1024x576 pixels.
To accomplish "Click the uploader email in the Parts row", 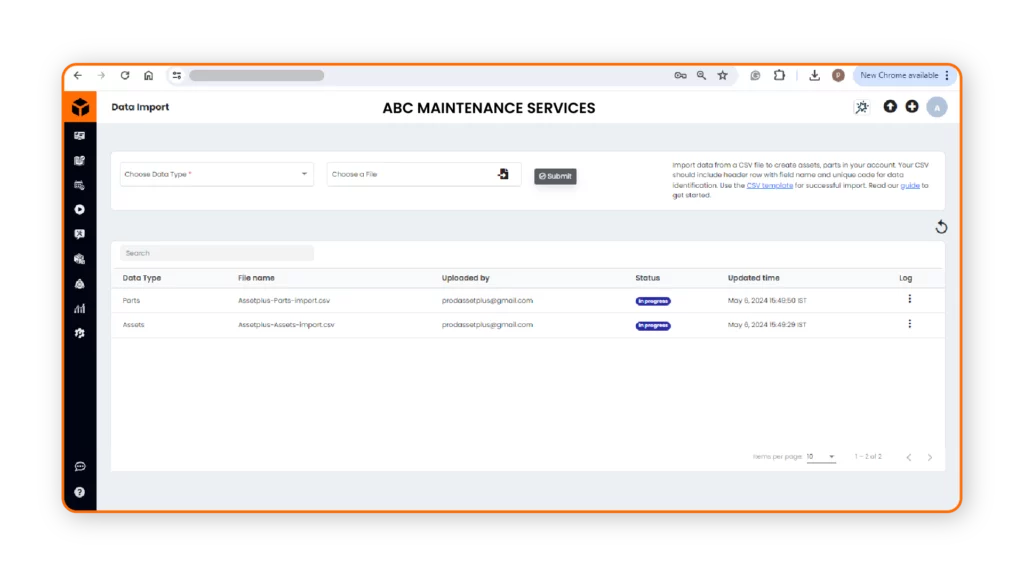I will (x=487, y=300).
